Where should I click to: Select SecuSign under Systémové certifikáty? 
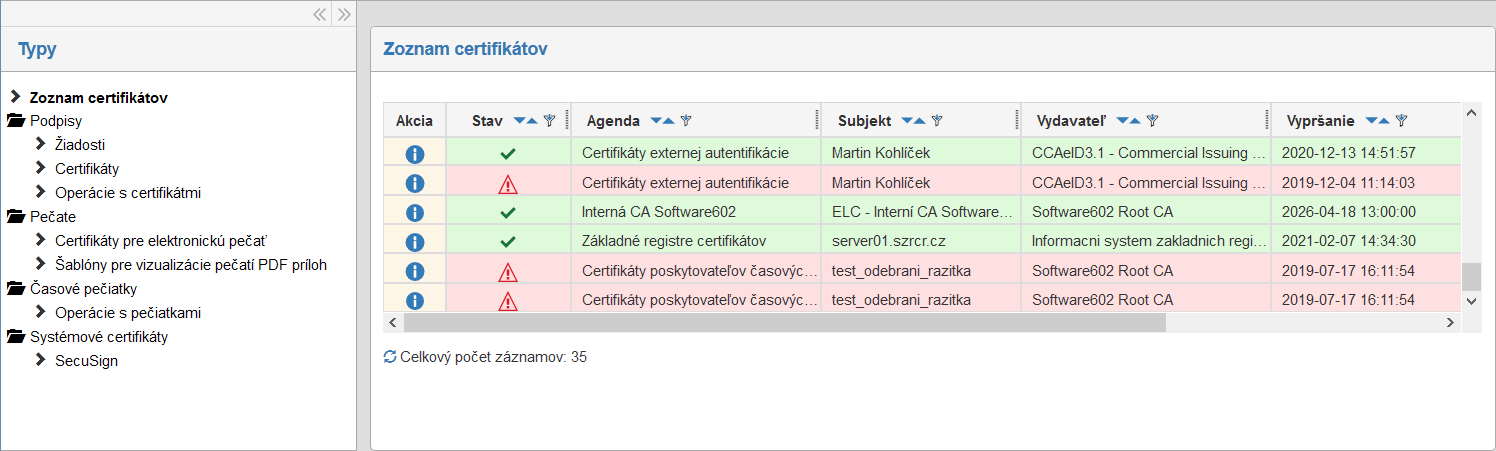click(86, 361)
